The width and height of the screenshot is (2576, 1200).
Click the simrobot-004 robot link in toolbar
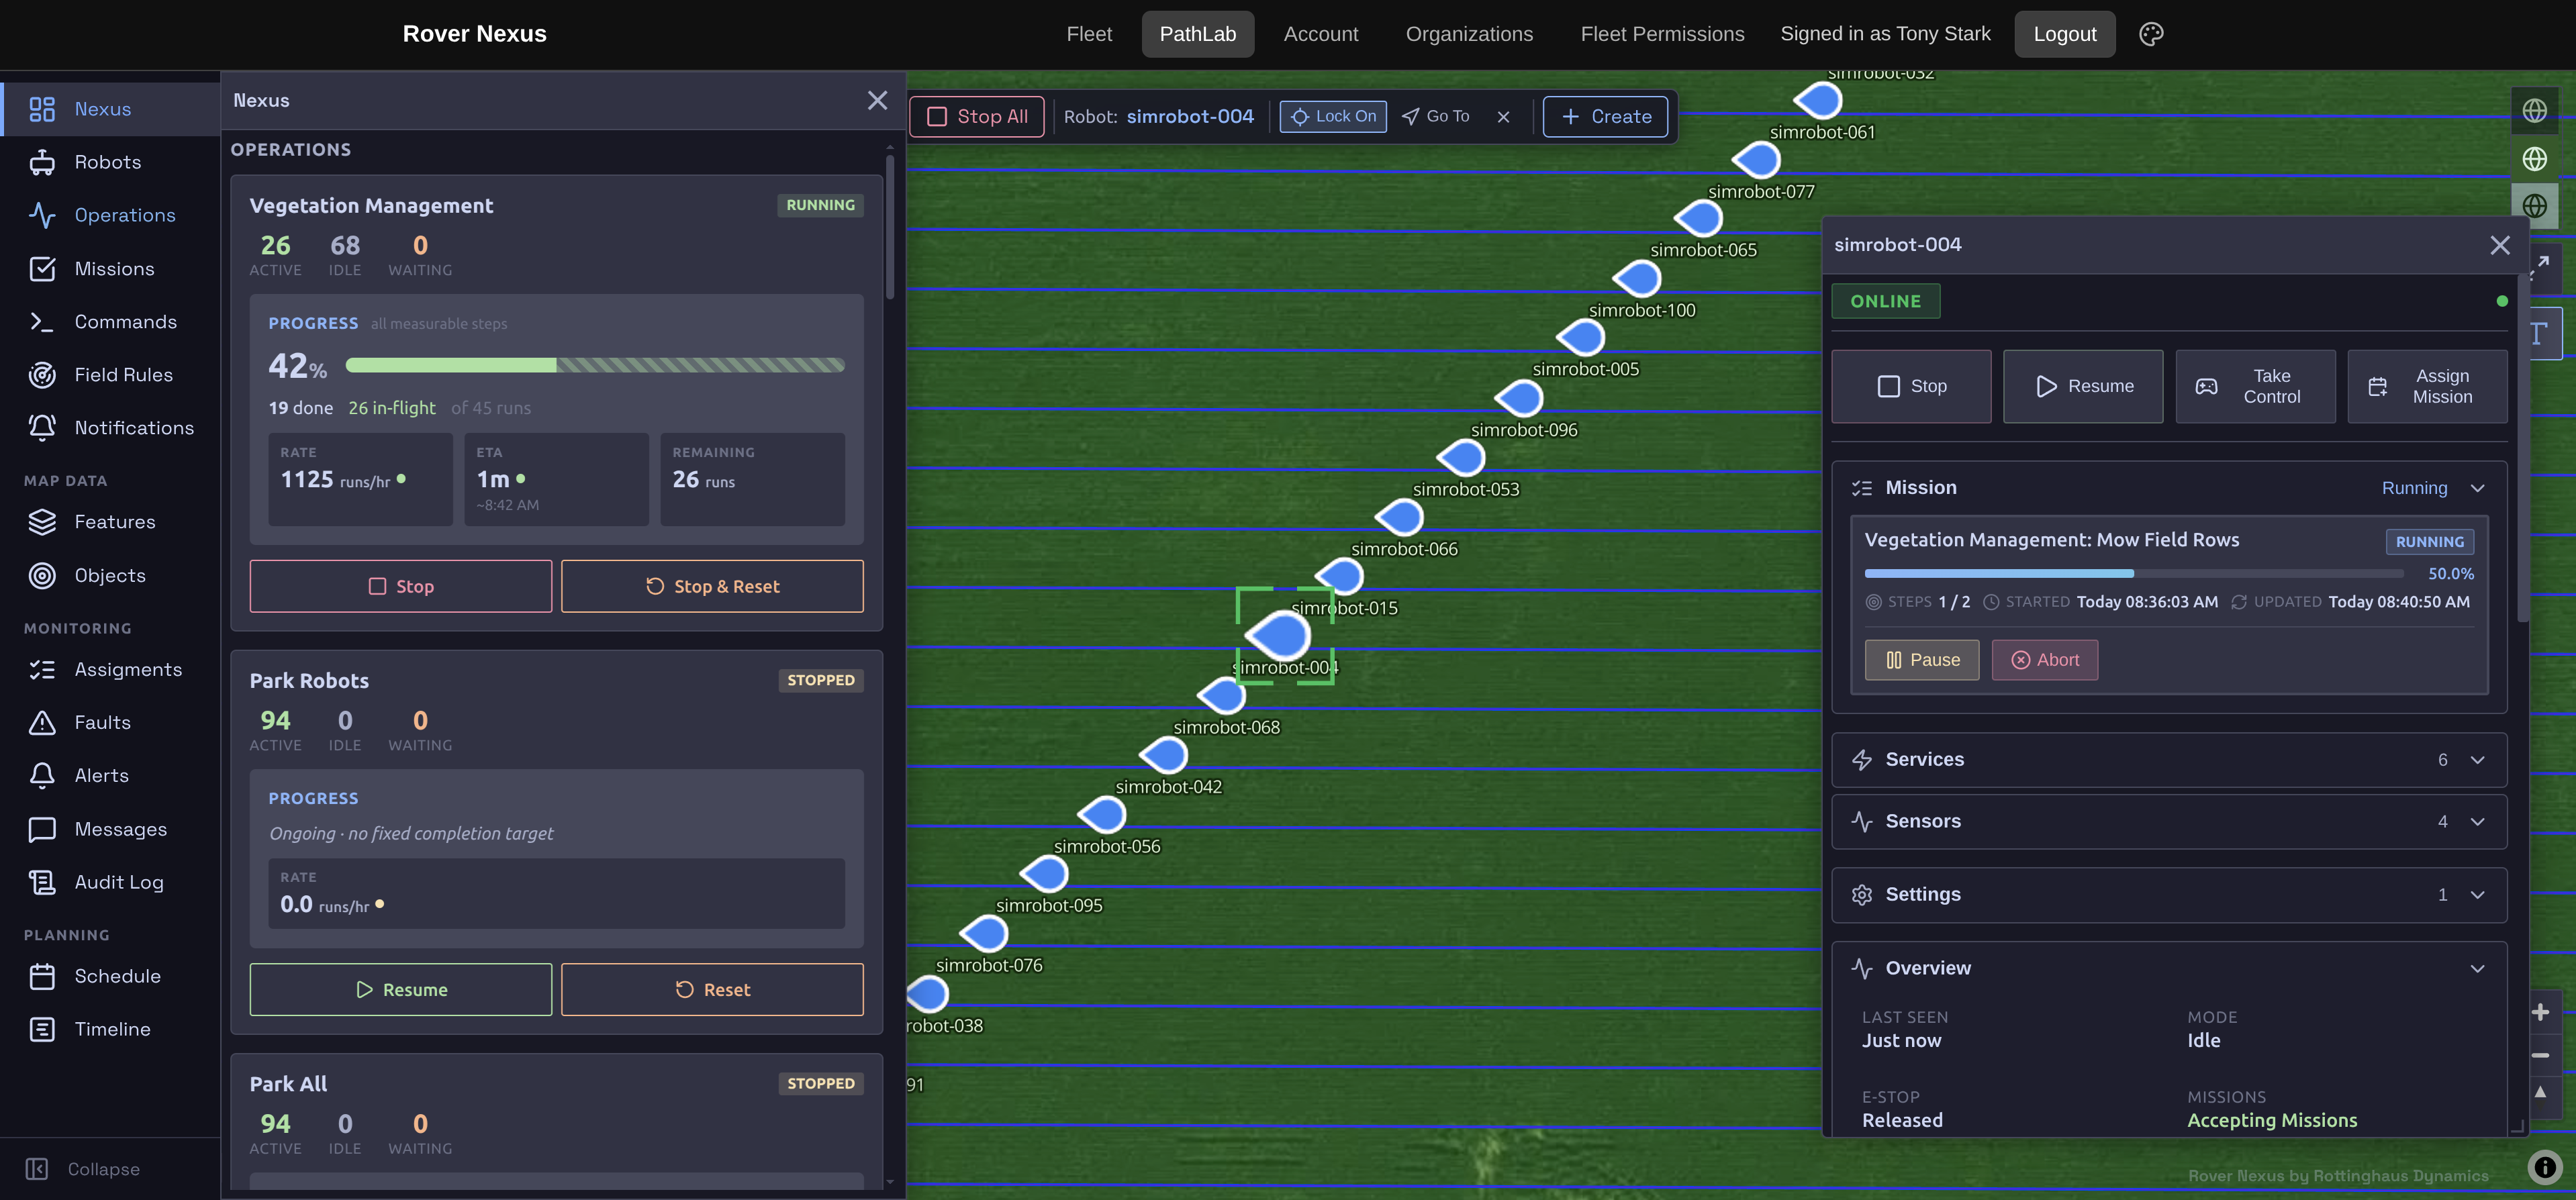tap(1189, 117)
